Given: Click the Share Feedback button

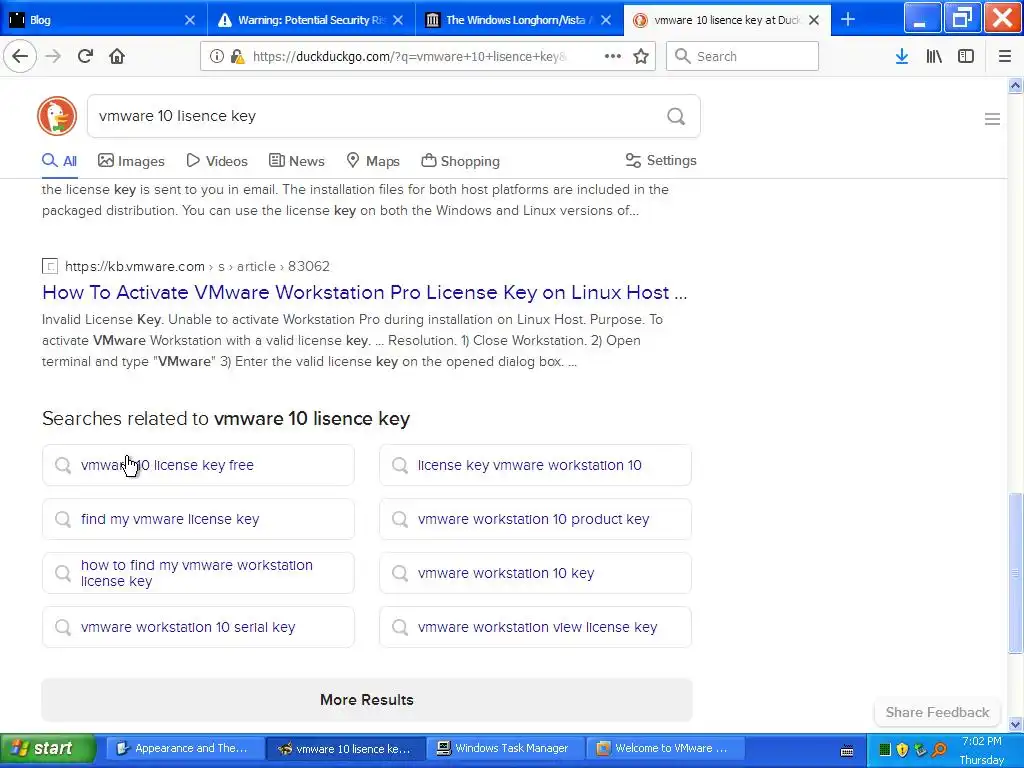Looking at the screenshot, I should (937, 712).
